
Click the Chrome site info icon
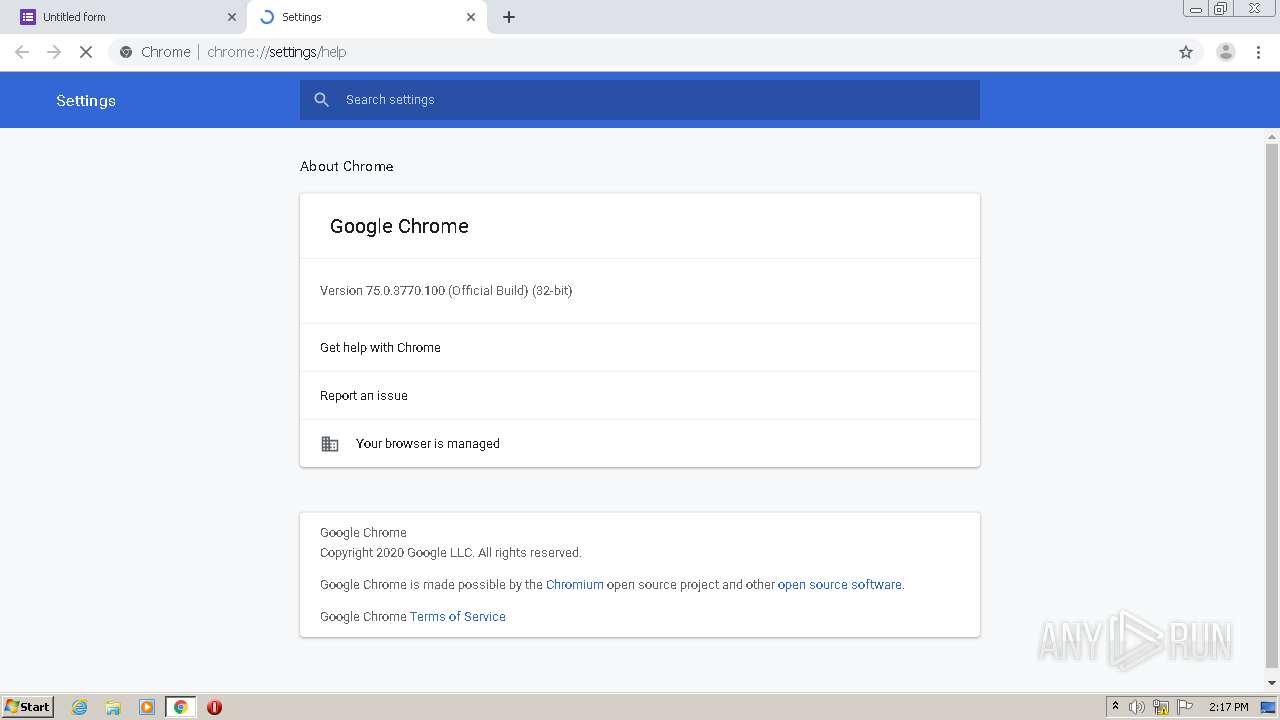[x=126, y=52]
